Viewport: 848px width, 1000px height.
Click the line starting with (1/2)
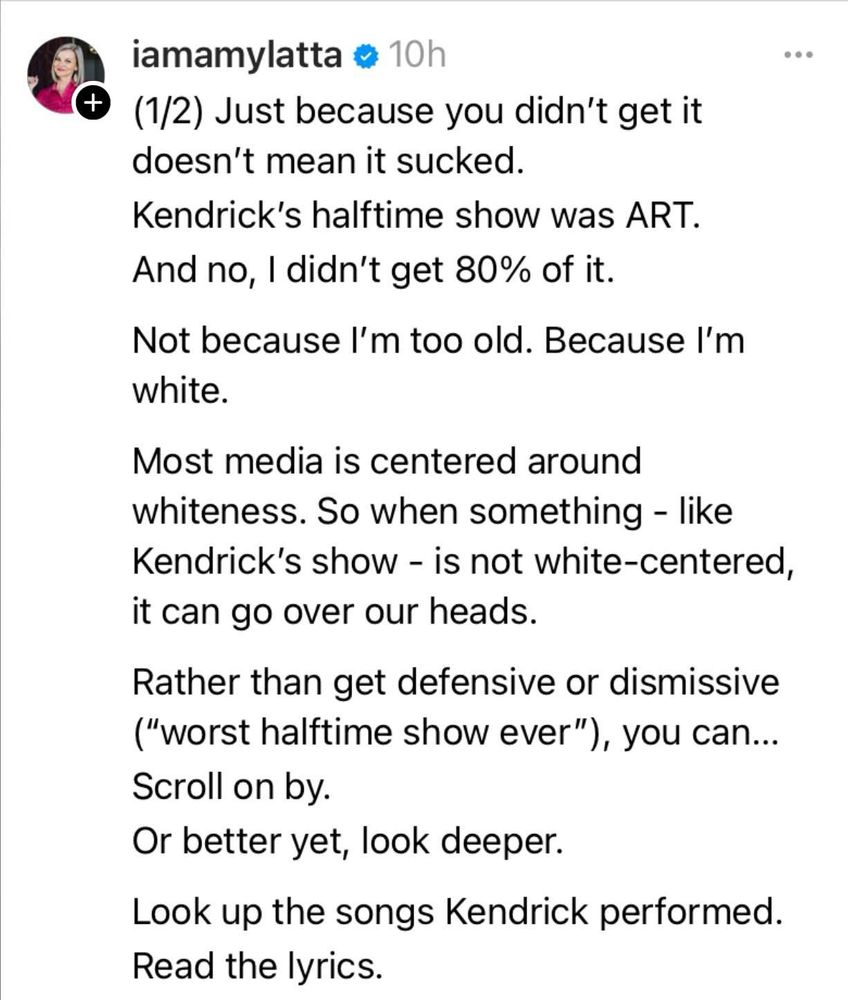click(x=417, y=112)
